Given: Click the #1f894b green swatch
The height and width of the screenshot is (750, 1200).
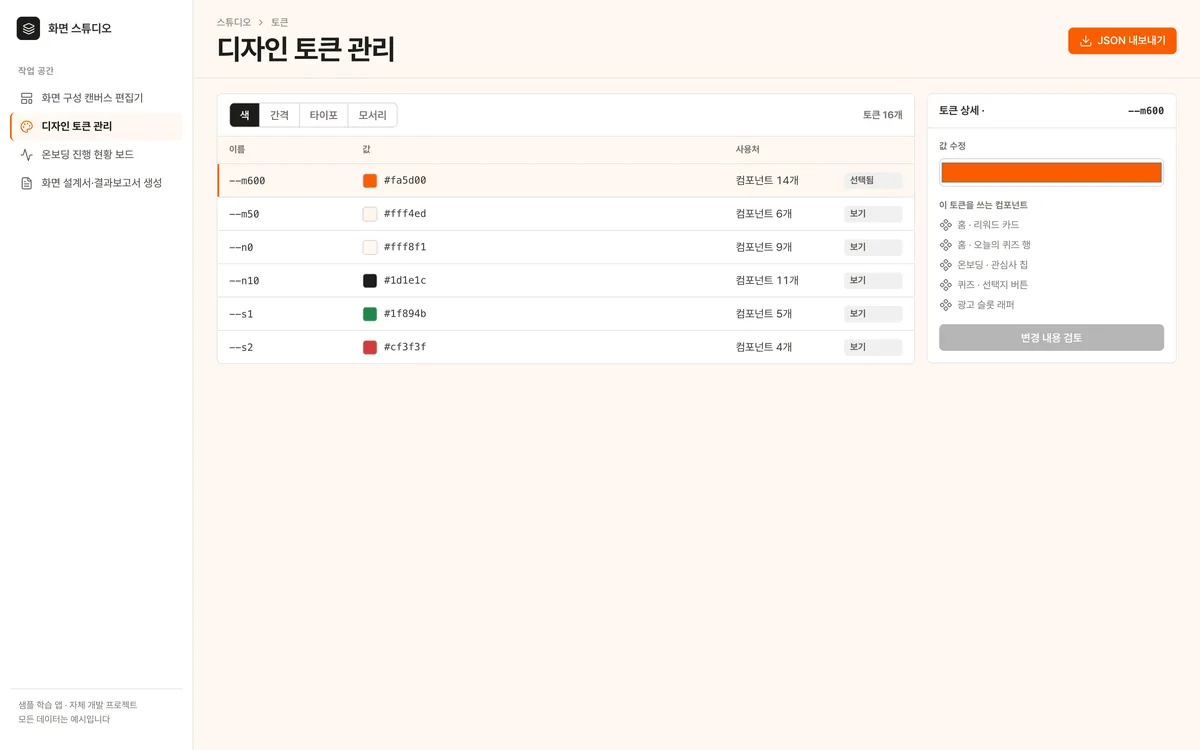Looking at the screenshot, I should click(x=370, y=314).
